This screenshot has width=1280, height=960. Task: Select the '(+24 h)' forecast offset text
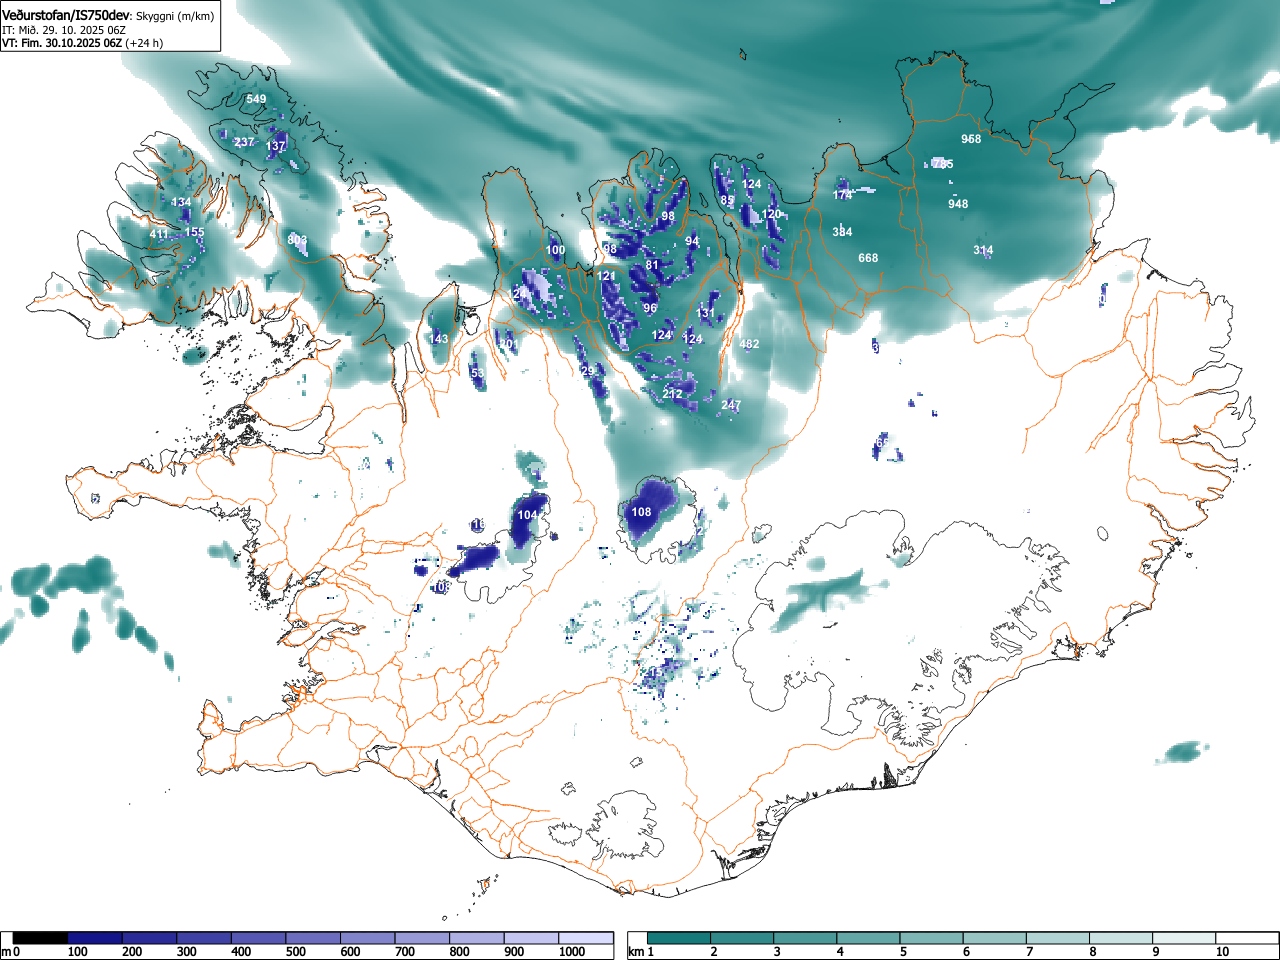(x=144, y=43)
